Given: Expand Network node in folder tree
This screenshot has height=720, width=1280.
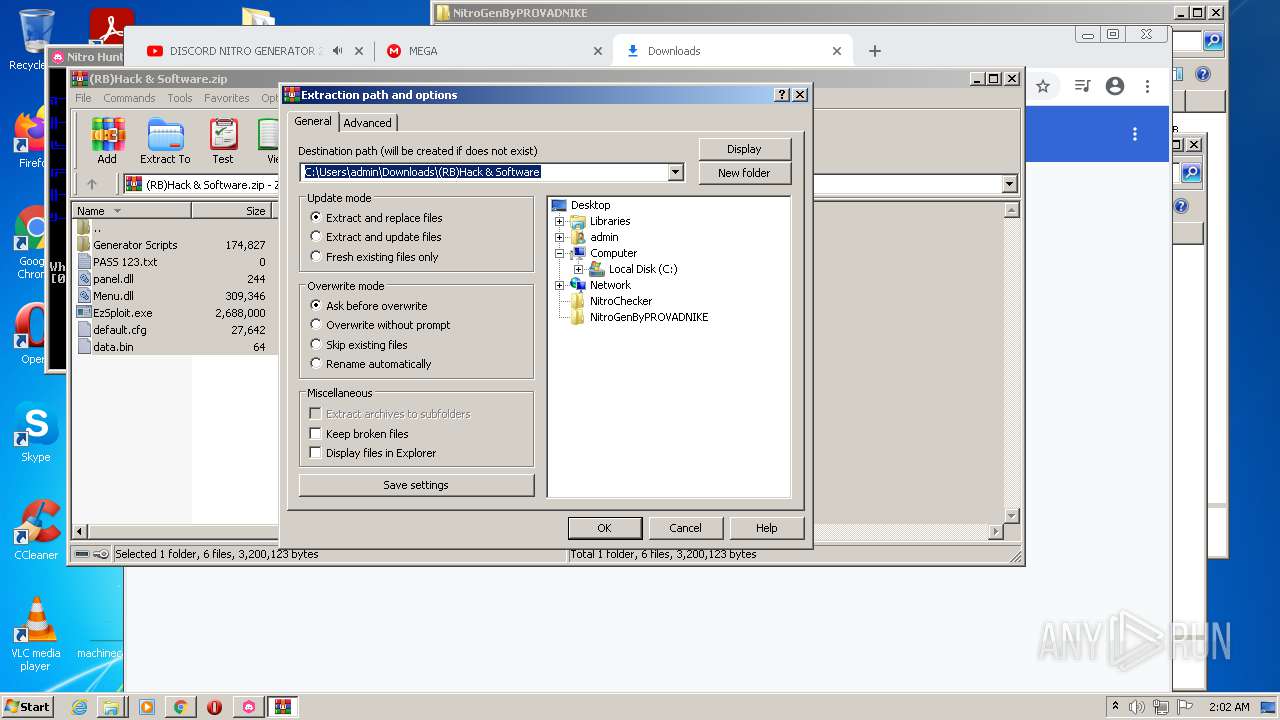Looking at the screenshot, I should click(560, 285).
